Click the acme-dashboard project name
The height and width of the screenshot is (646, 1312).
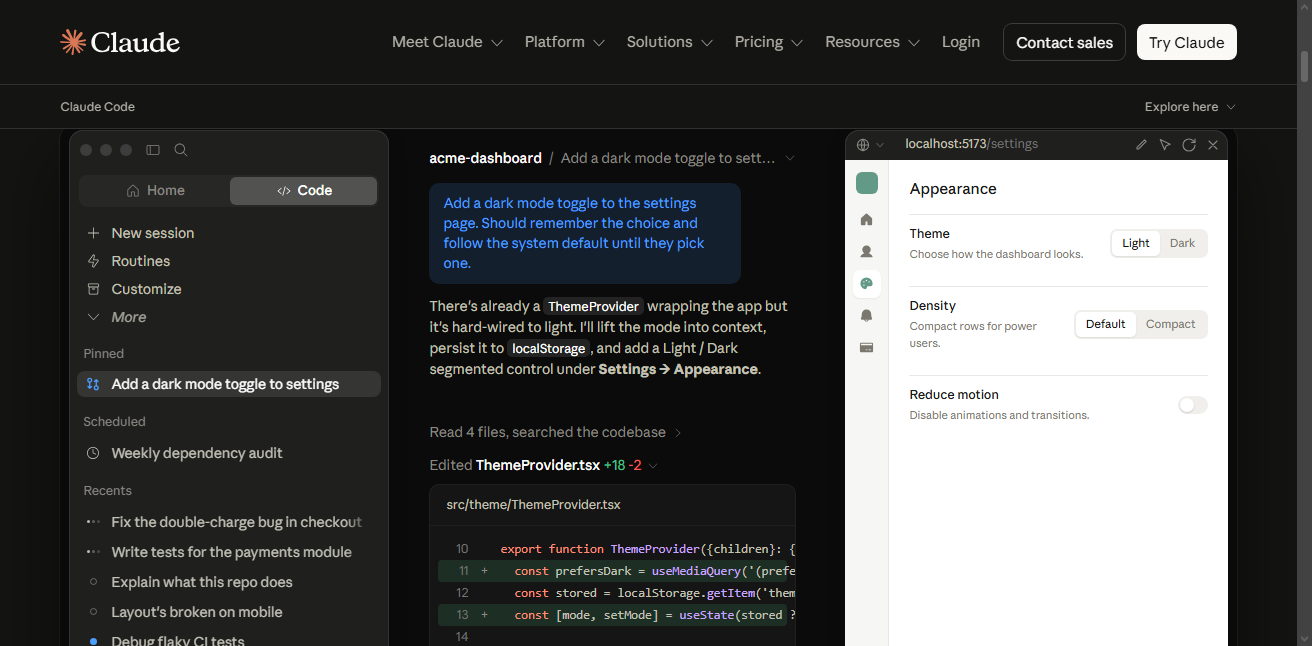click(486, 158)
